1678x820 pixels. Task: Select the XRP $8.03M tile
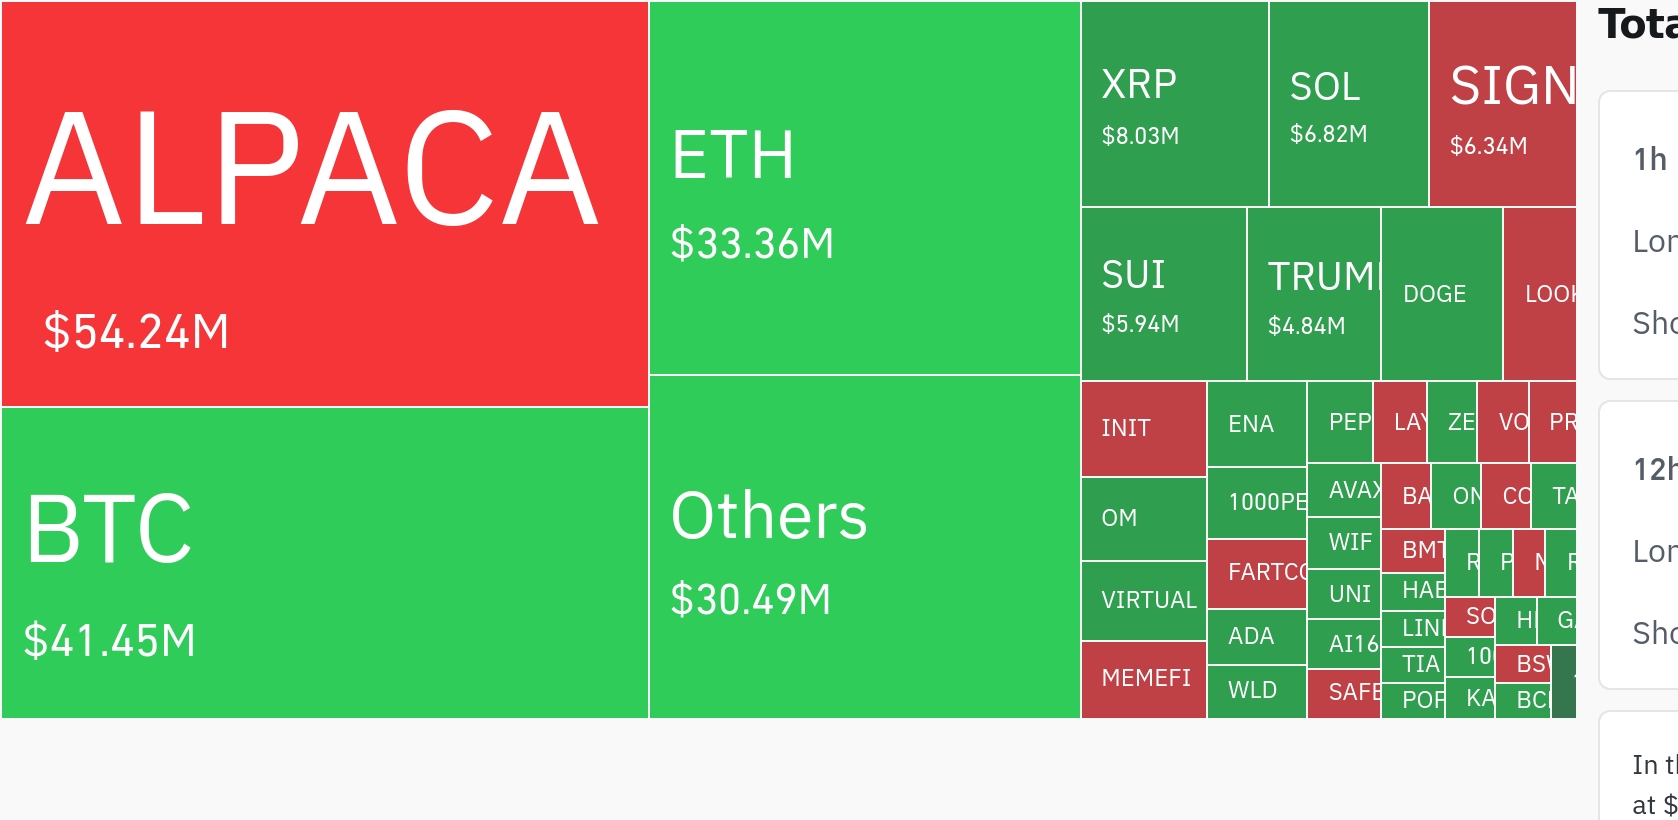click(1174, 104)
